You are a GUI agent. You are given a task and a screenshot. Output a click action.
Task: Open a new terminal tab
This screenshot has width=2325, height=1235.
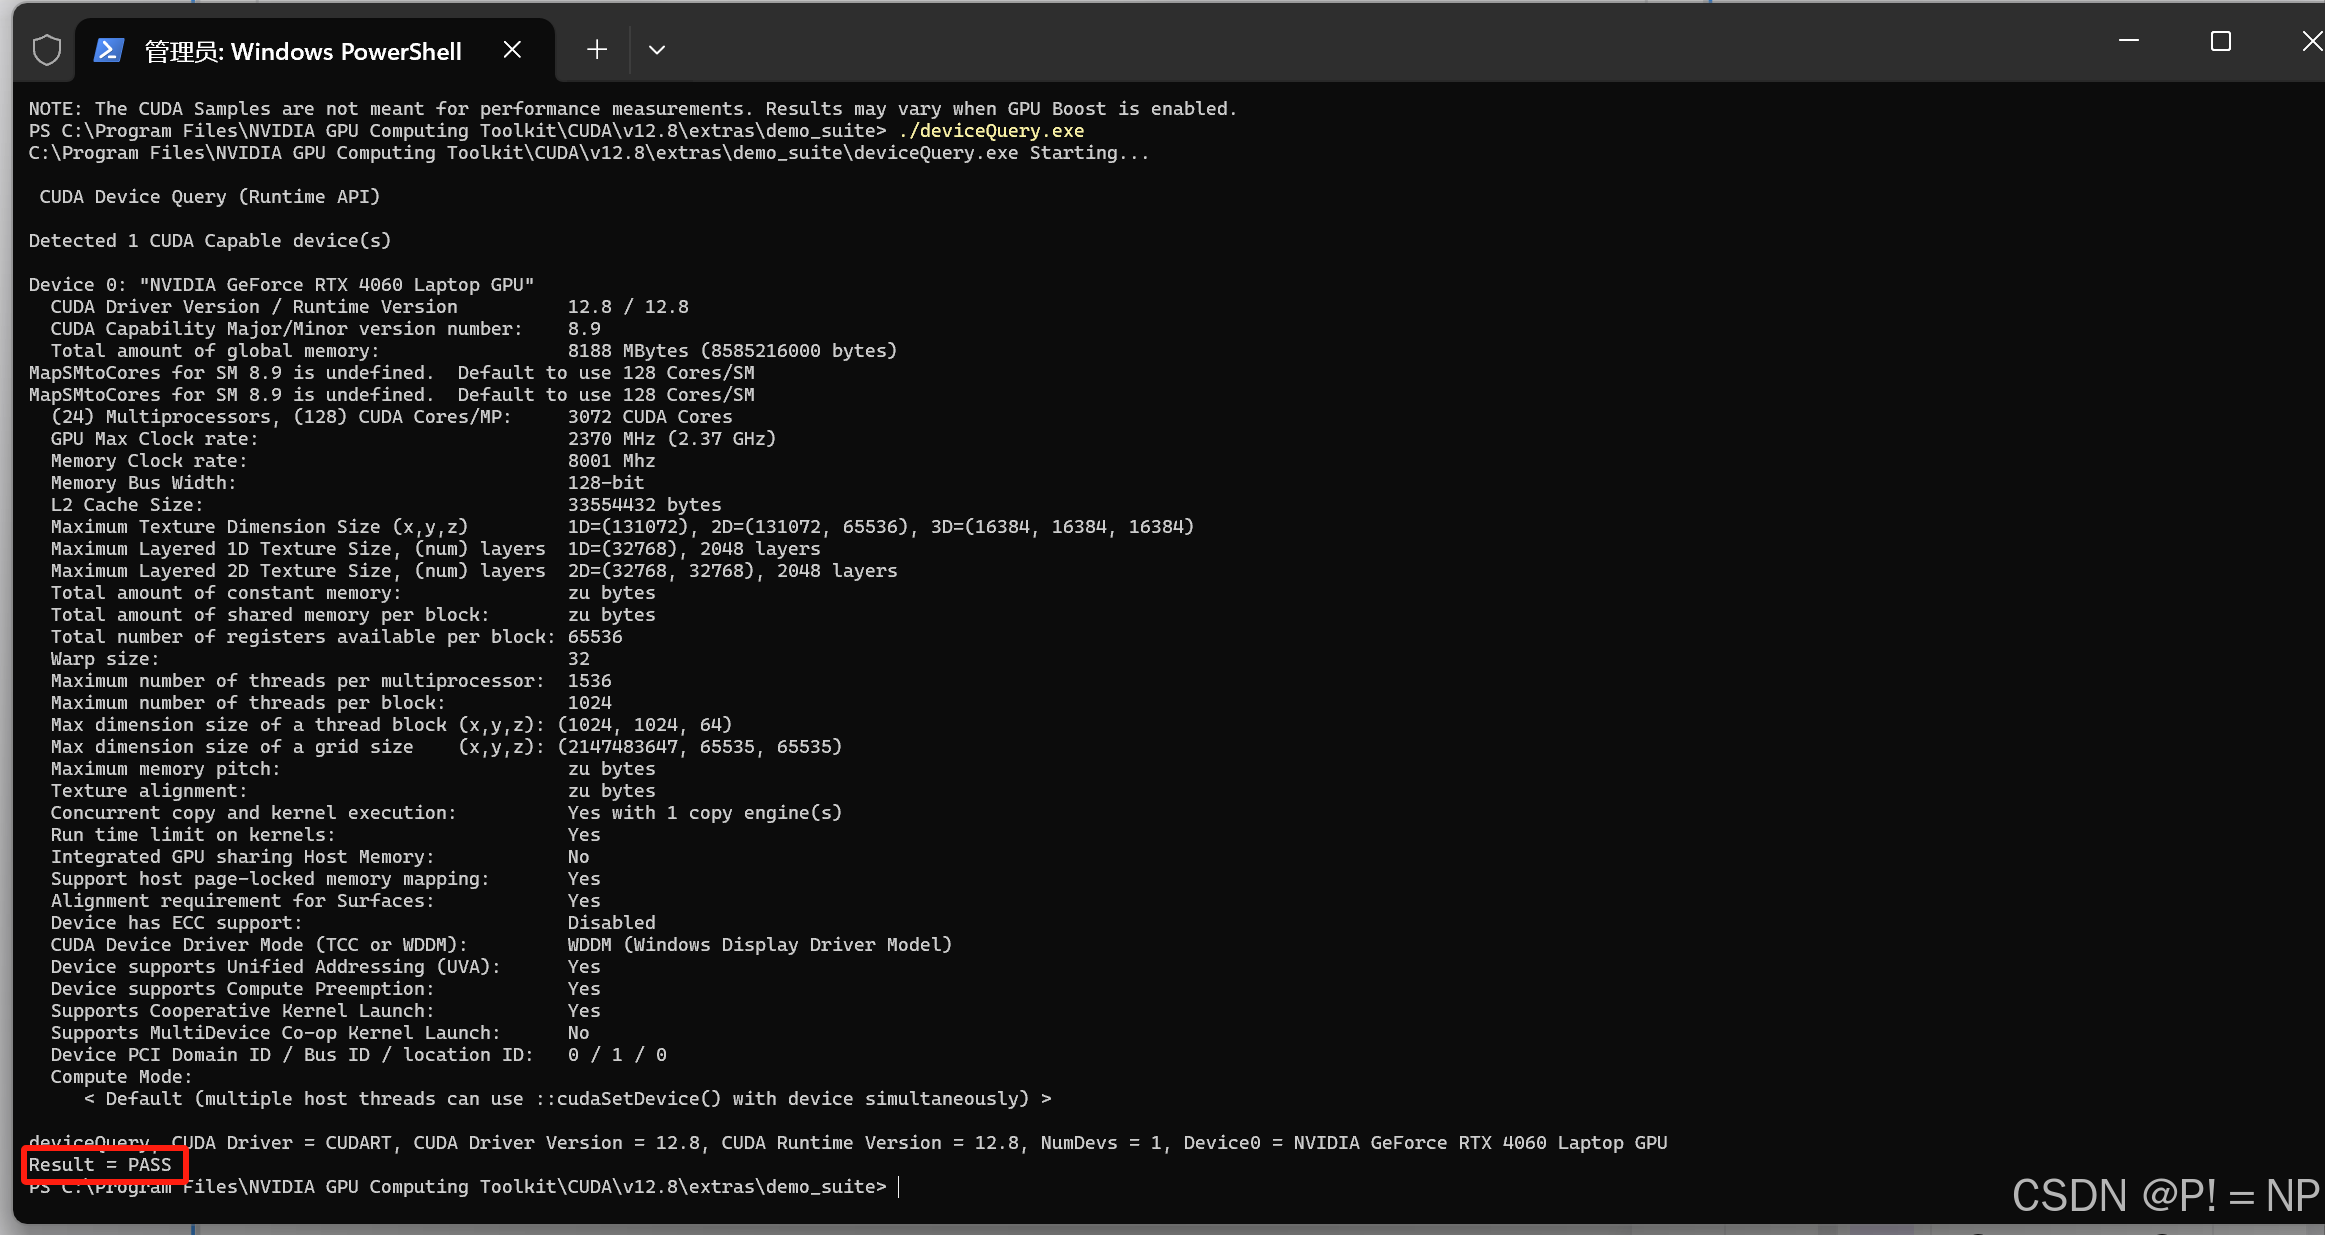point(597,50)
